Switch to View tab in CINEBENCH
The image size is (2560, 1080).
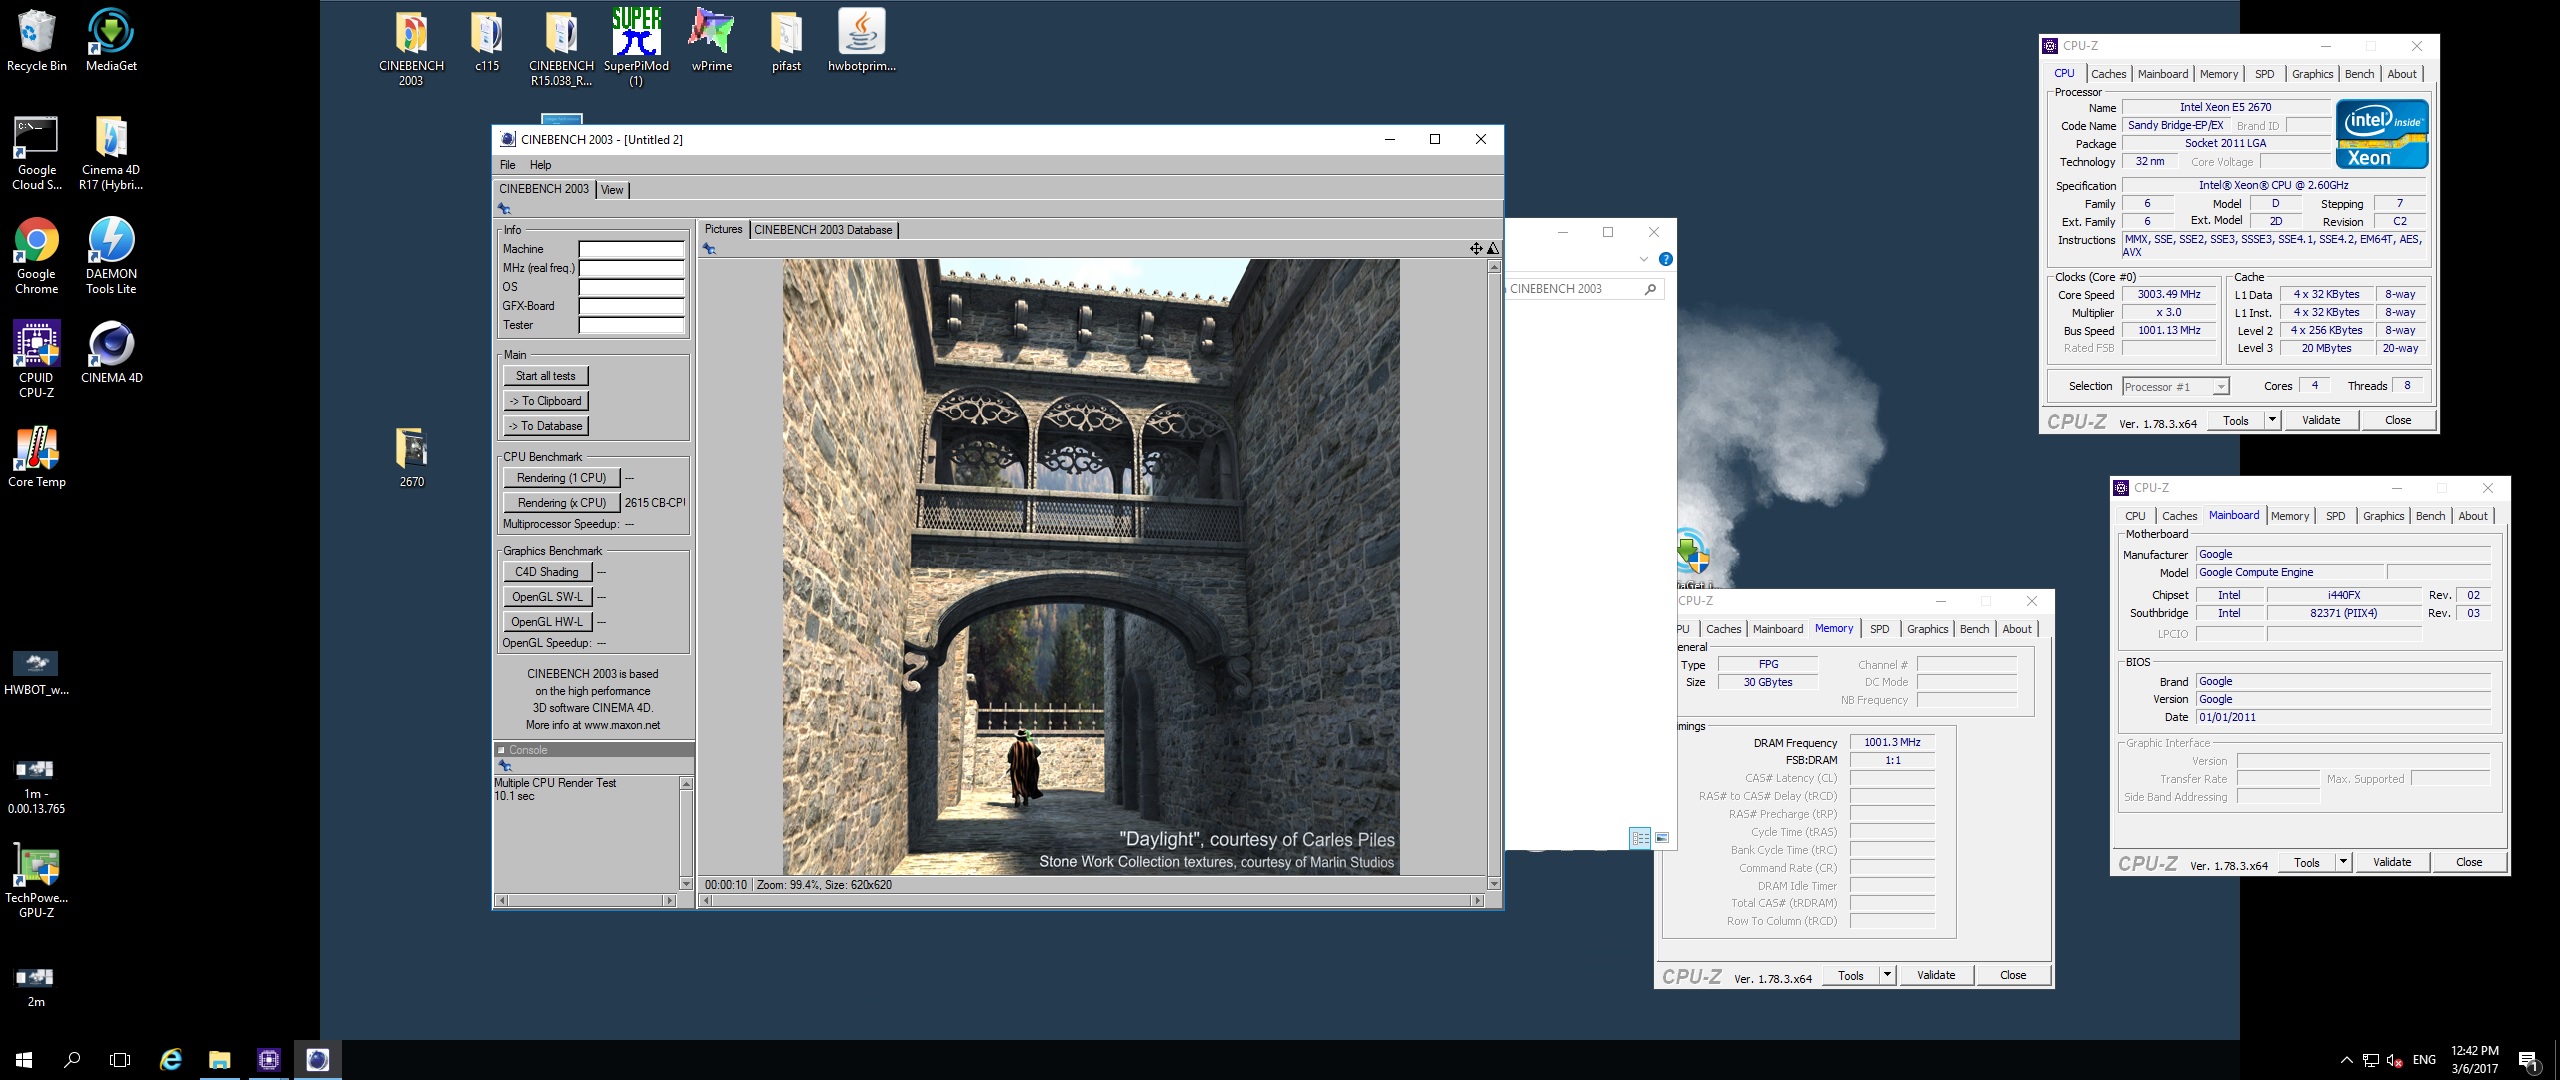612,190
